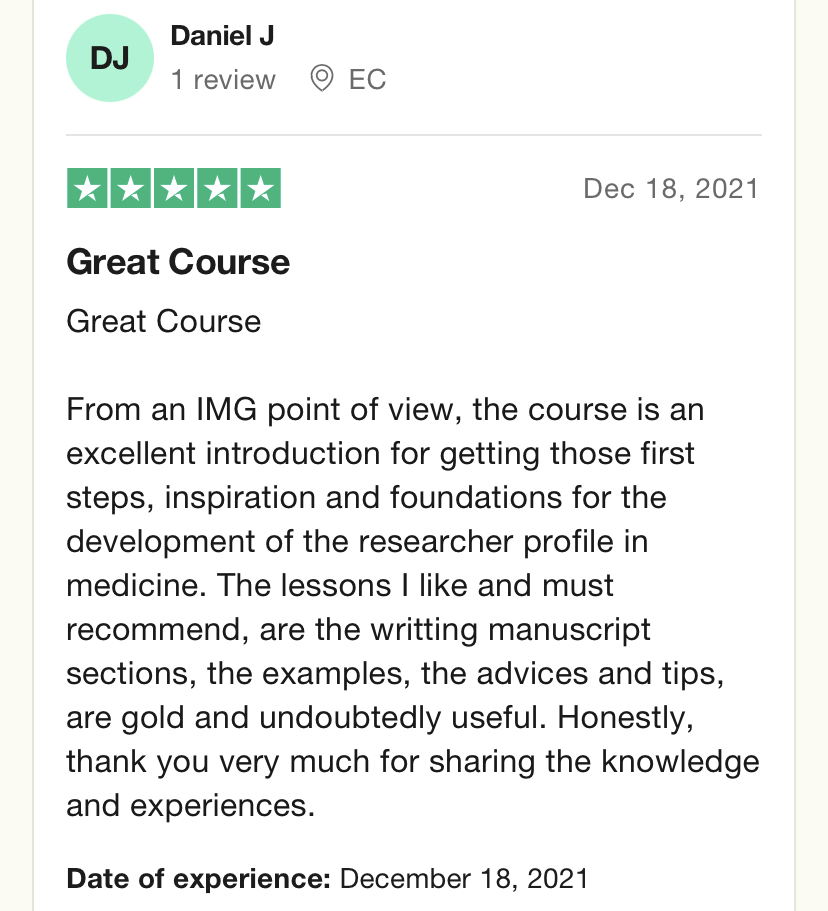
Task: Click the December 18, 2021 experience date
Action: [x=464, y=878]
